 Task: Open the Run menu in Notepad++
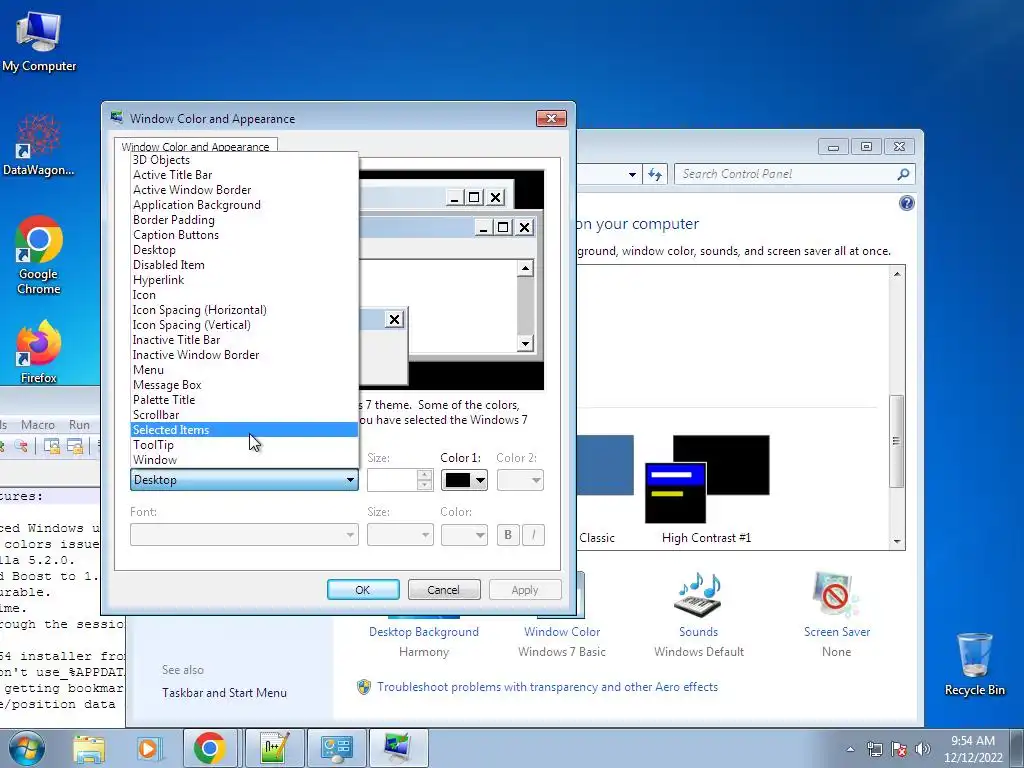click(80, 424)
